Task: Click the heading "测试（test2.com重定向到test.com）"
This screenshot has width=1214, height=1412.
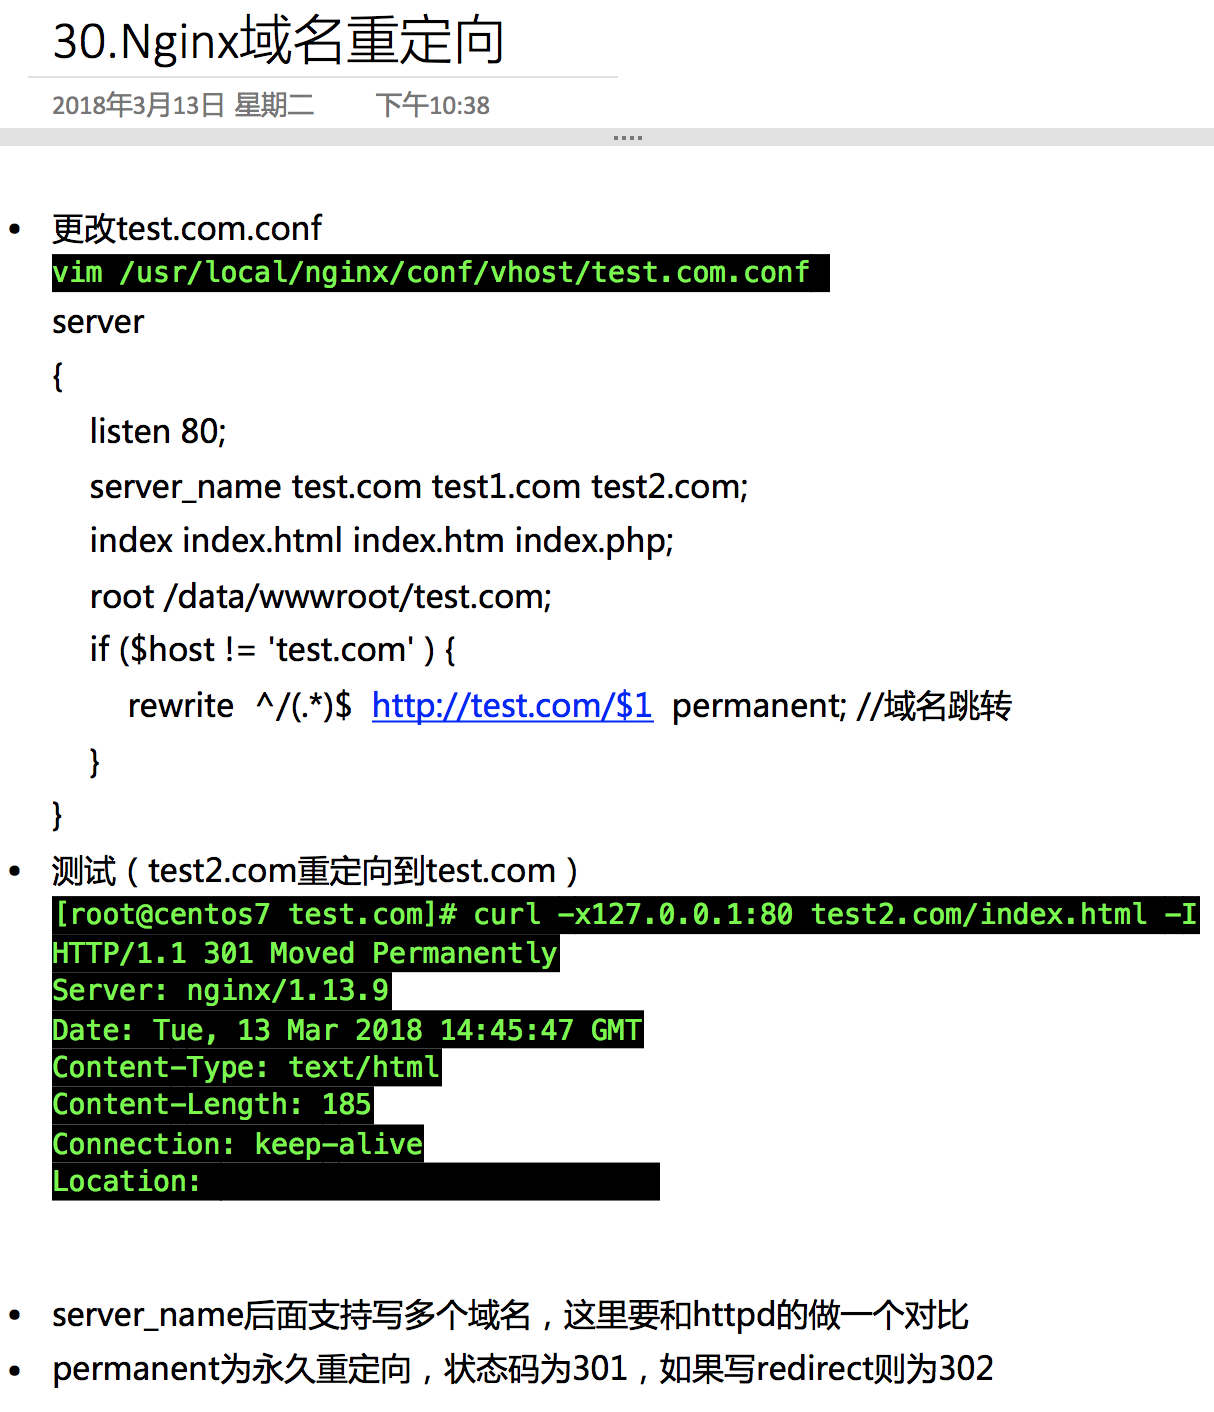Action: pos(315,871)
